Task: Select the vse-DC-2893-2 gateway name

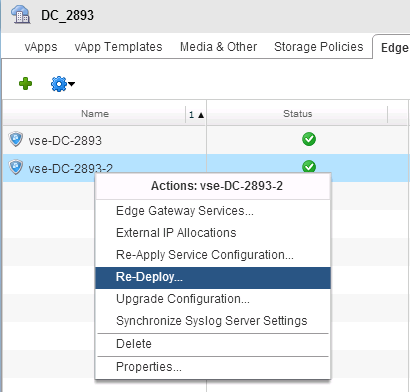Action: [x=70, y=168]
